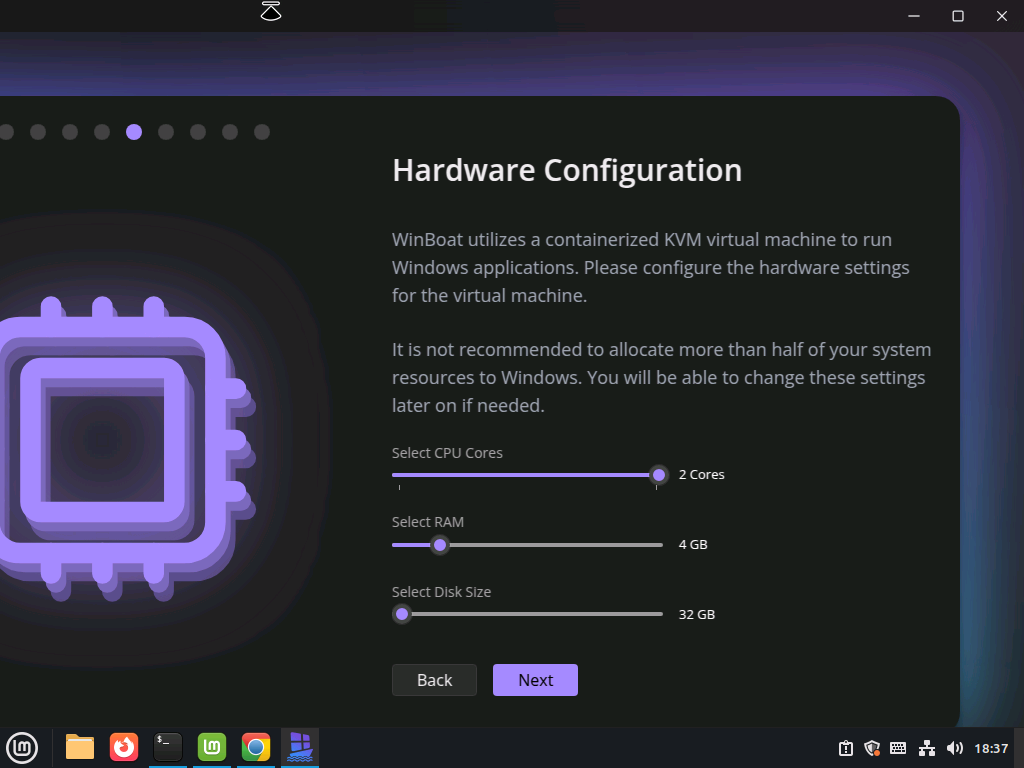The height and width of the screenshot is (768, 1024).
Task: Open the volume control tray icon
Action: click(955, 748)
